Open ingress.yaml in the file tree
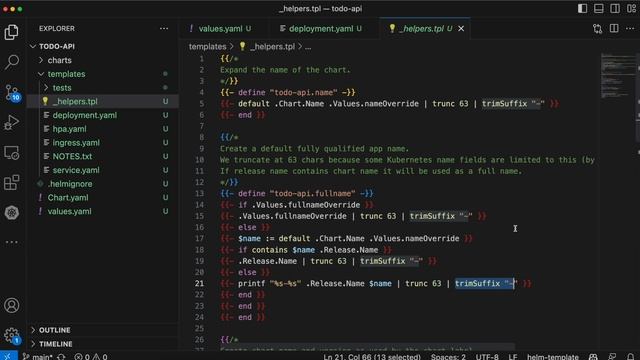640x360 pixels. [x=103, y=142]
